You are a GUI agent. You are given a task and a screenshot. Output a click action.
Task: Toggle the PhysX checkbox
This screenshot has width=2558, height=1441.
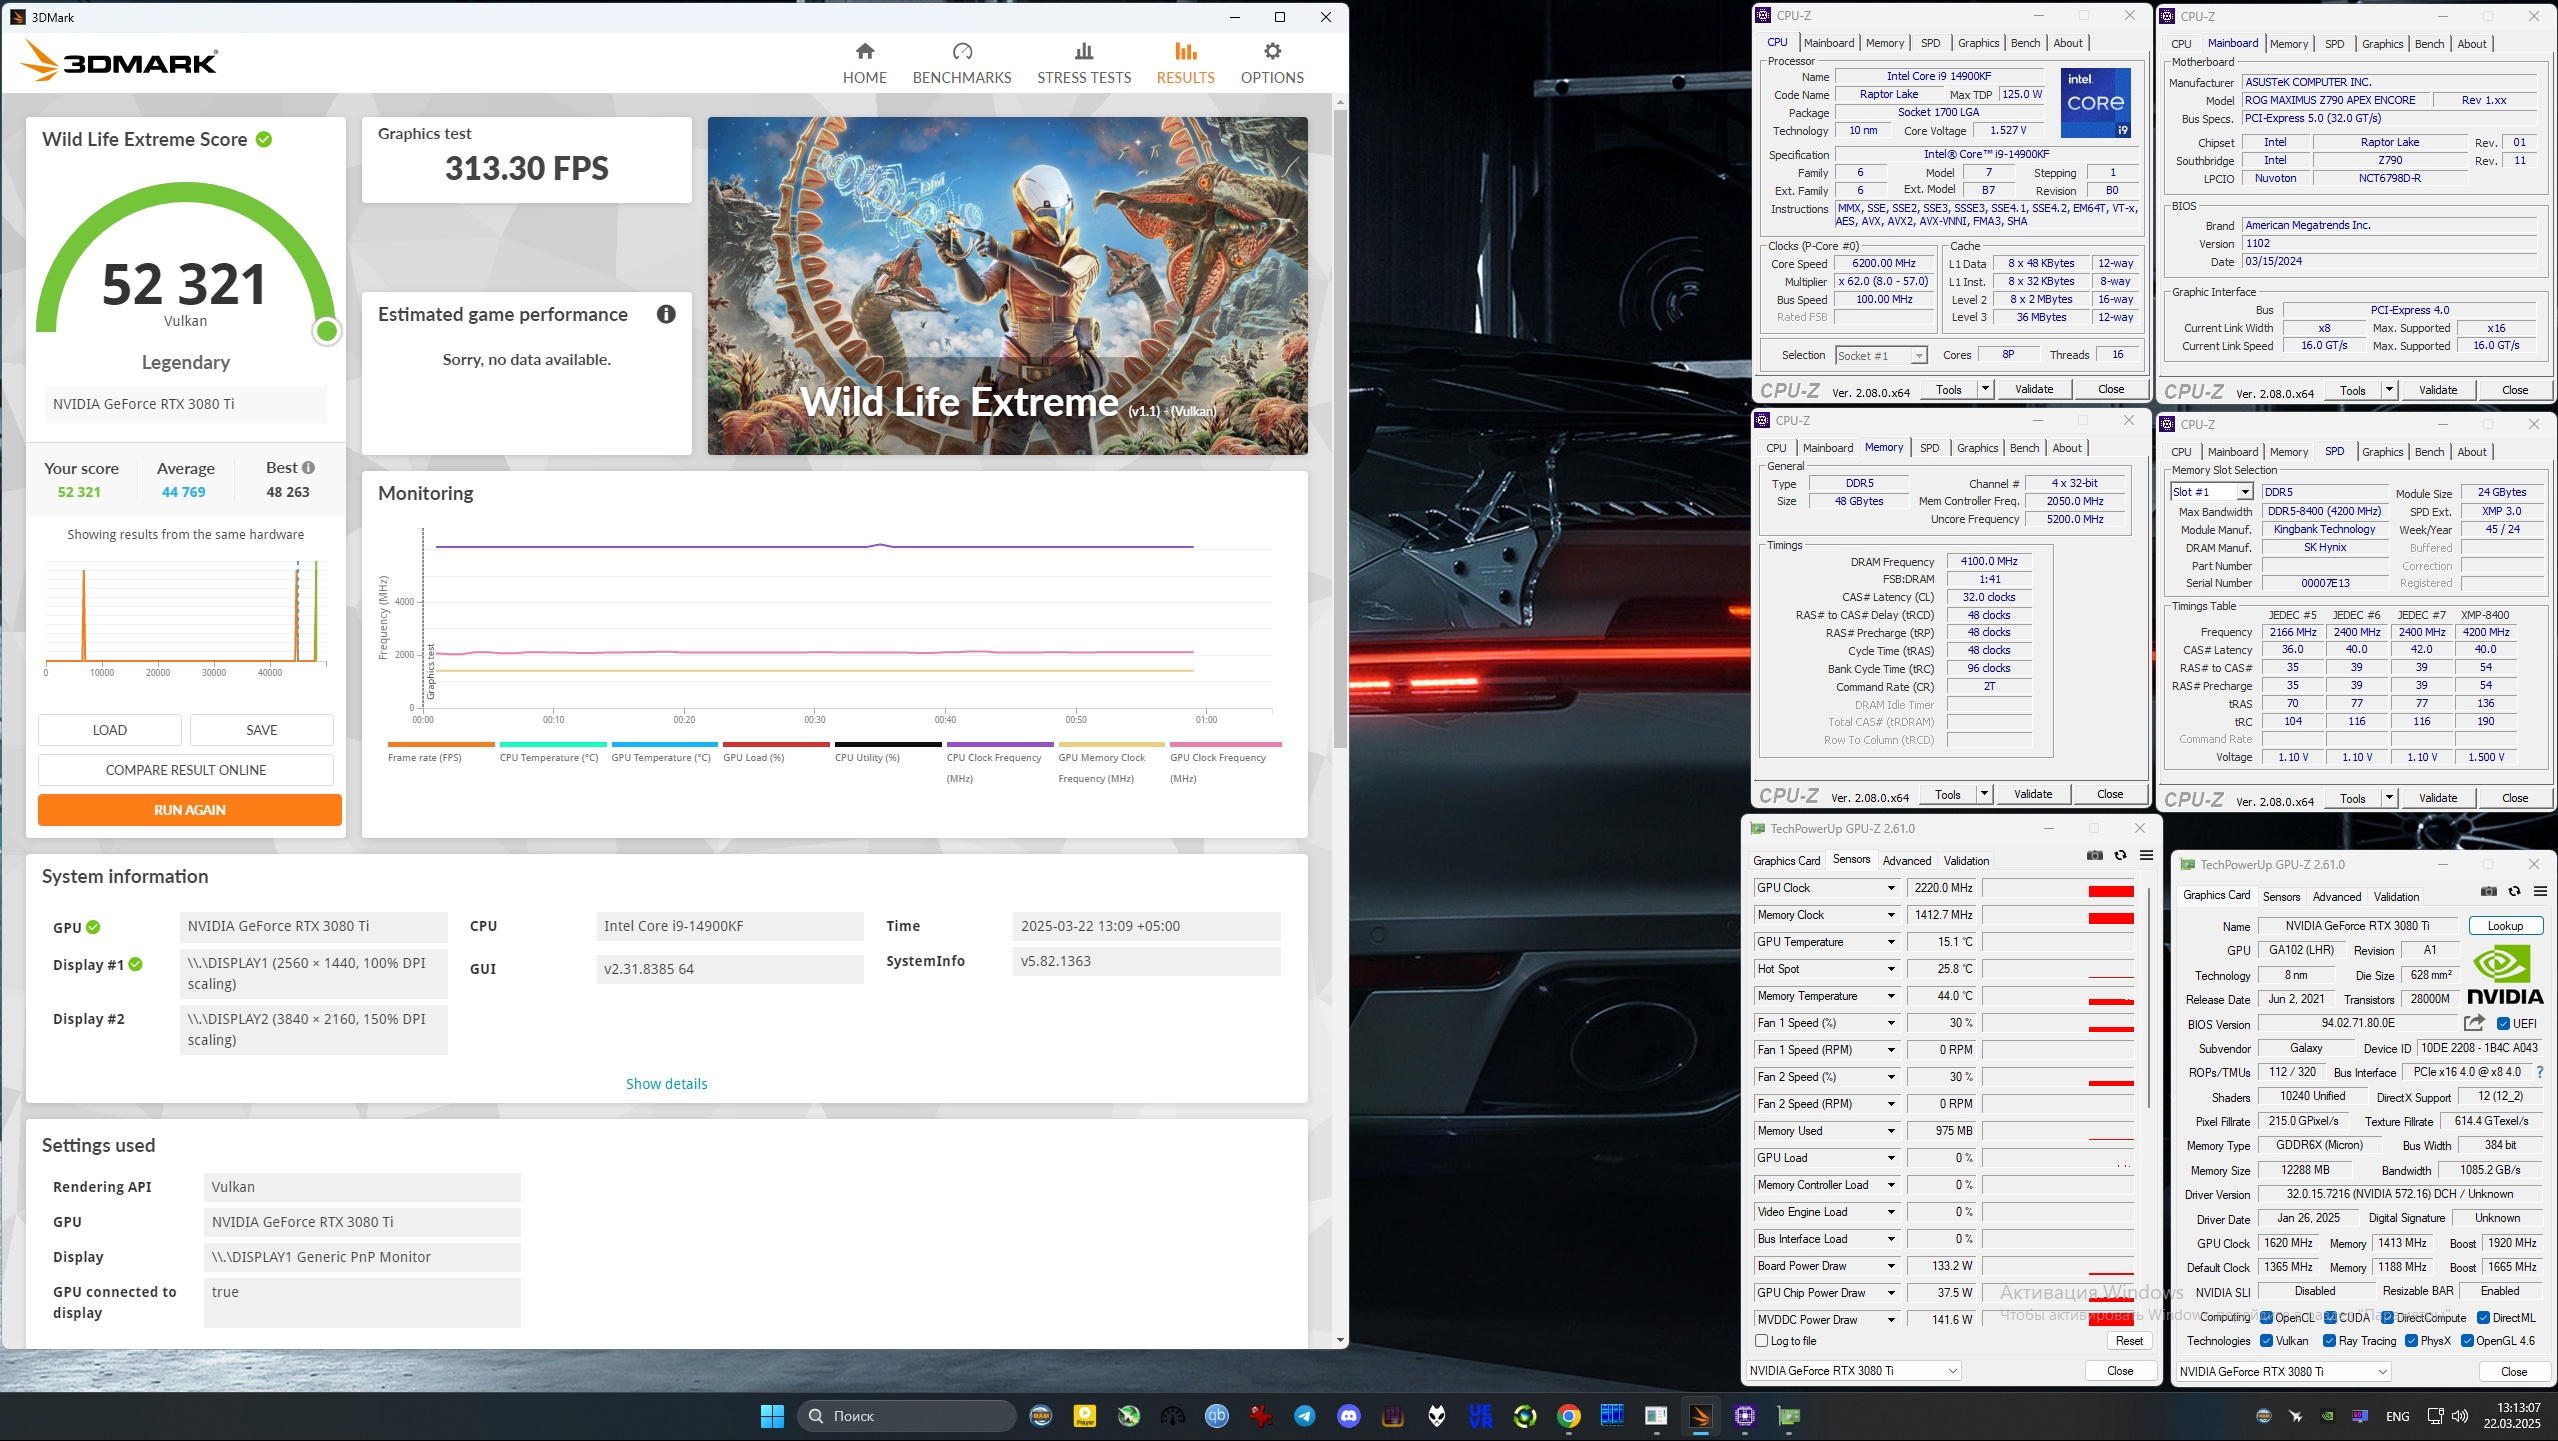point(2412,1341)
